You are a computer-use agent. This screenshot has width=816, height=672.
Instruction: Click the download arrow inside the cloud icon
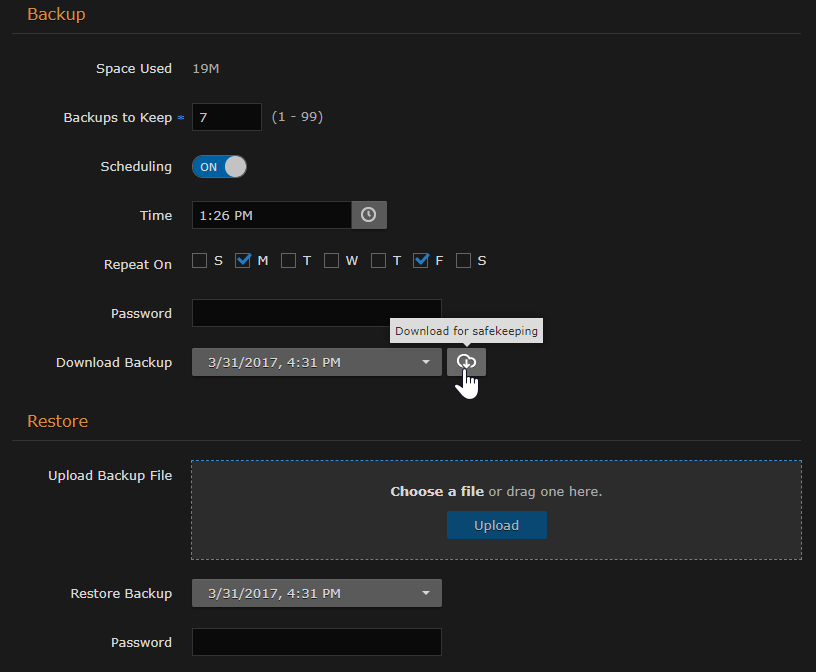[x=466, y=362]
